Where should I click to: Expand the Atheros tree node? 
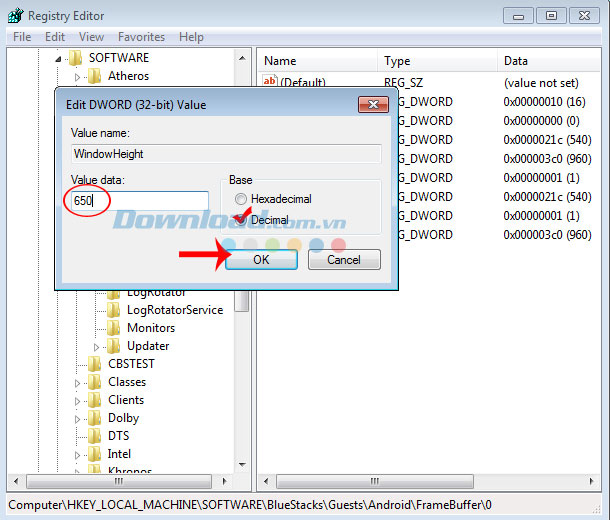pyautogui.click(x=77, y=77)
